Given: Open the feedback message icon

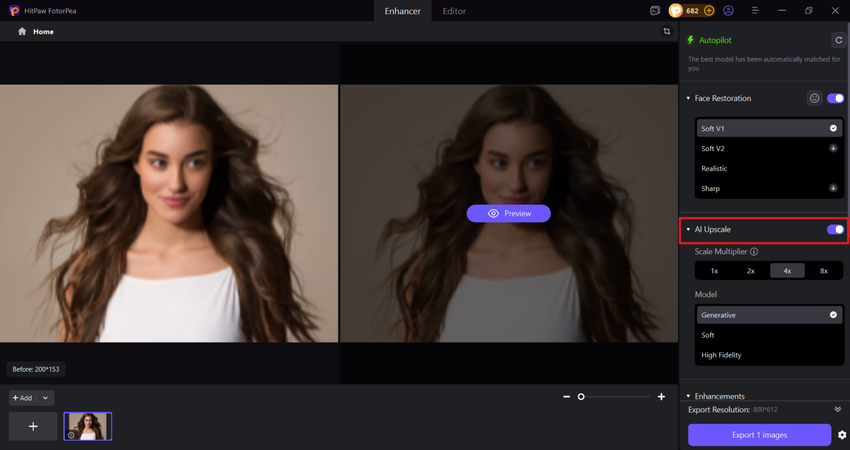Looking at the screenshot, I should point(655,10).
